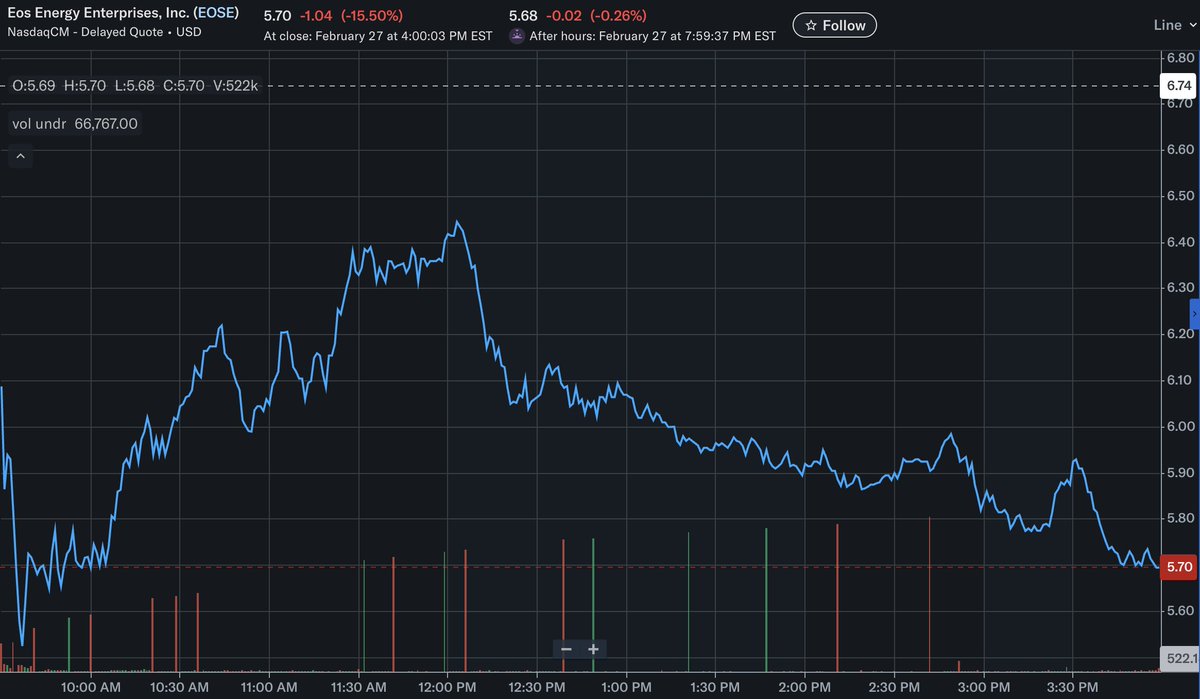This screenshot has height=699, width=1200.
Task: Open the Line chart type dropdown
Action: click(x=1170, y=24)
